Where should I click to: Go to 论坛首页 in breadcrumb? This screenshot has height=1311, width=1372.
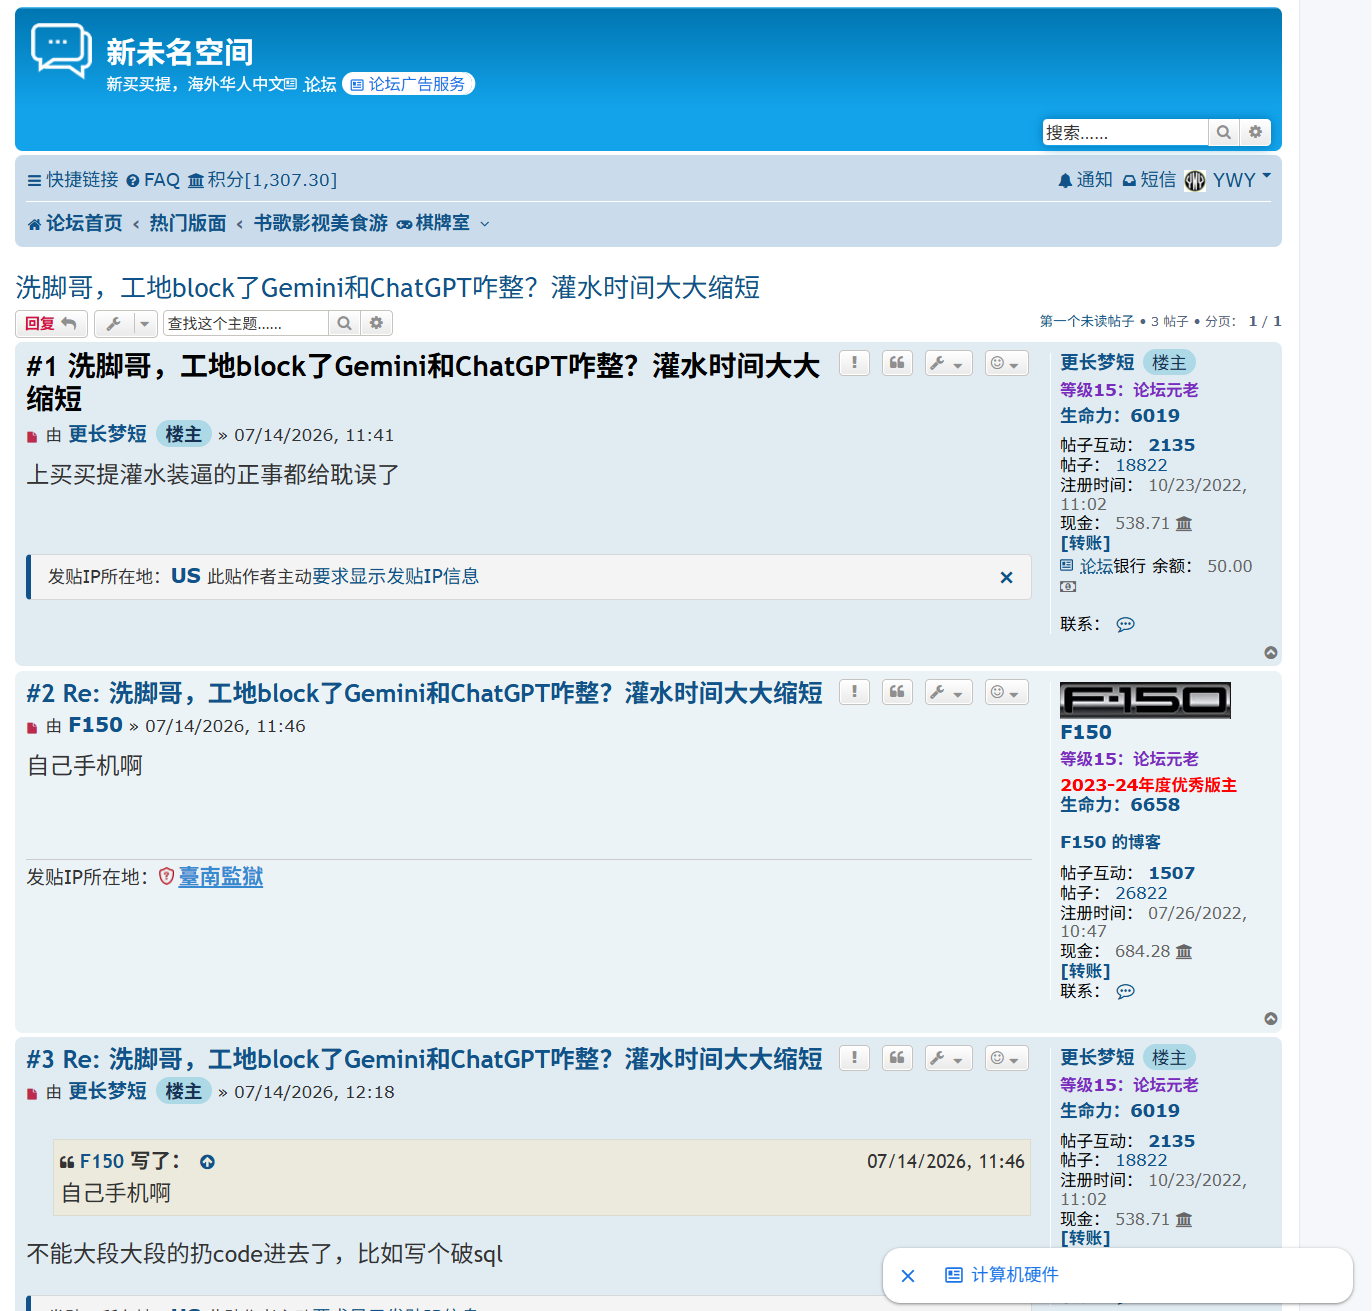coord(75,223)
